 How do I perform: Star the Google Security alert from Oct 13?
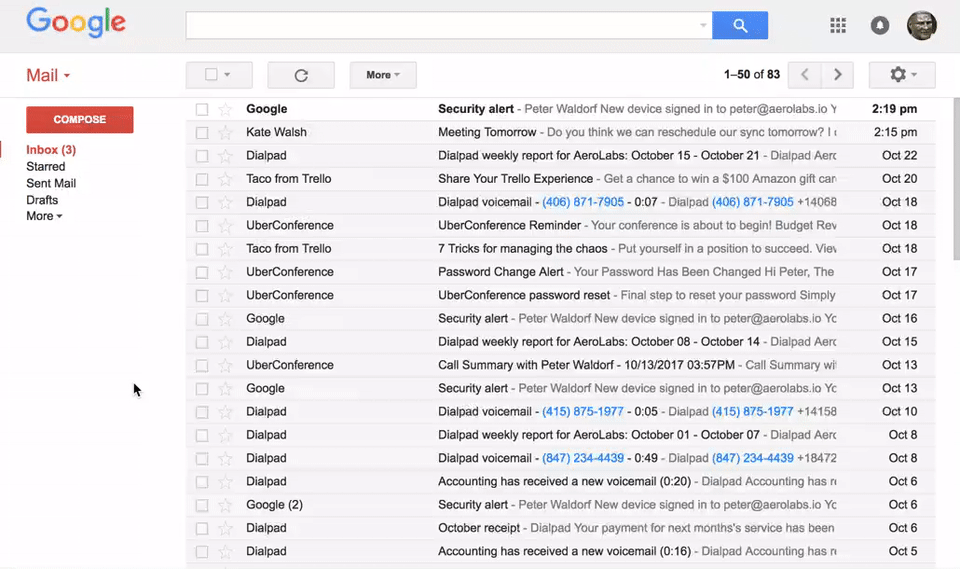click(225, 388)
